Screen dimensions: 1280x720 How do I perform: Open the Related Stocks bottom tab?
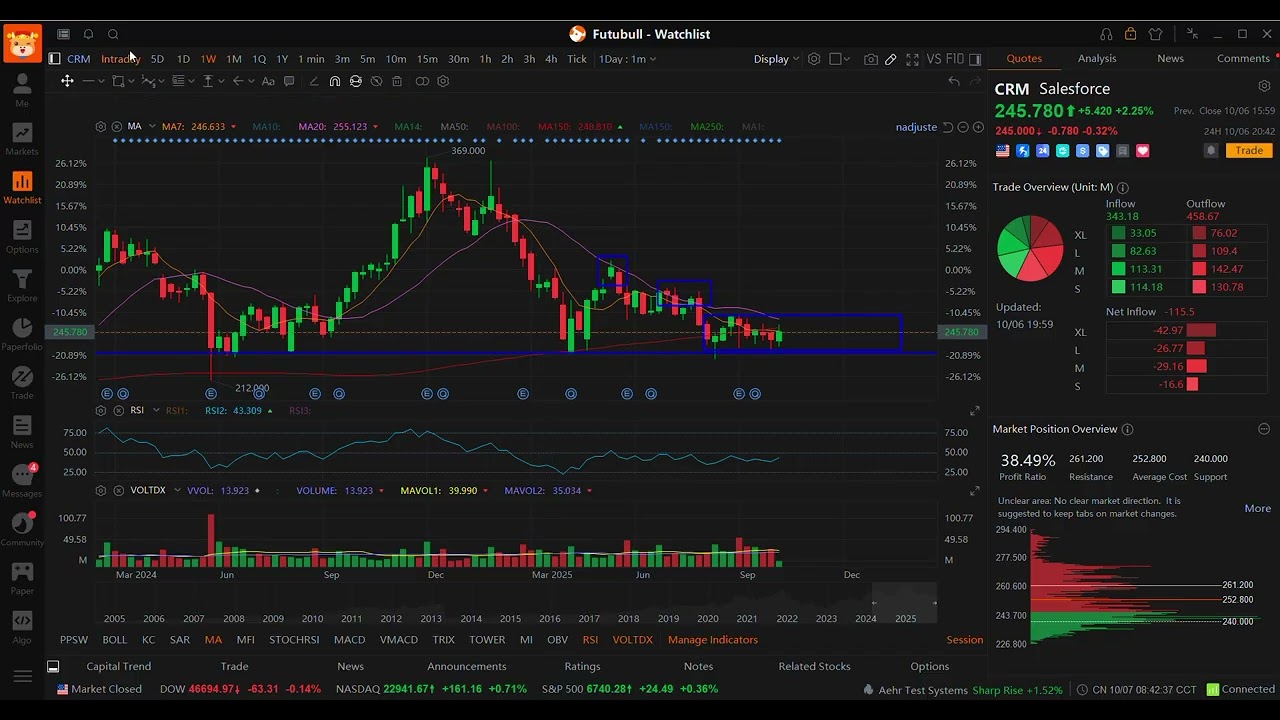(814, 666)
